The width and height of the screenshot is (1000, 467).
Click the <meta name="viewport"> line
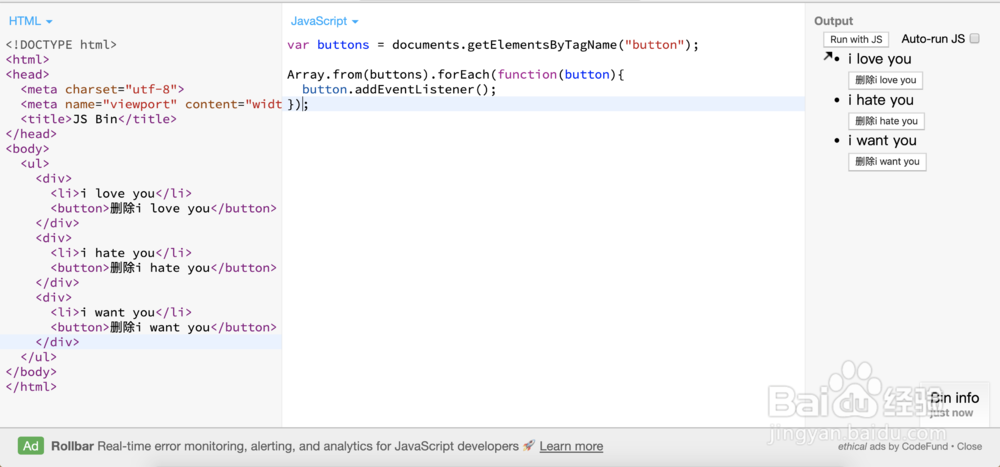[x=151, y=104]
